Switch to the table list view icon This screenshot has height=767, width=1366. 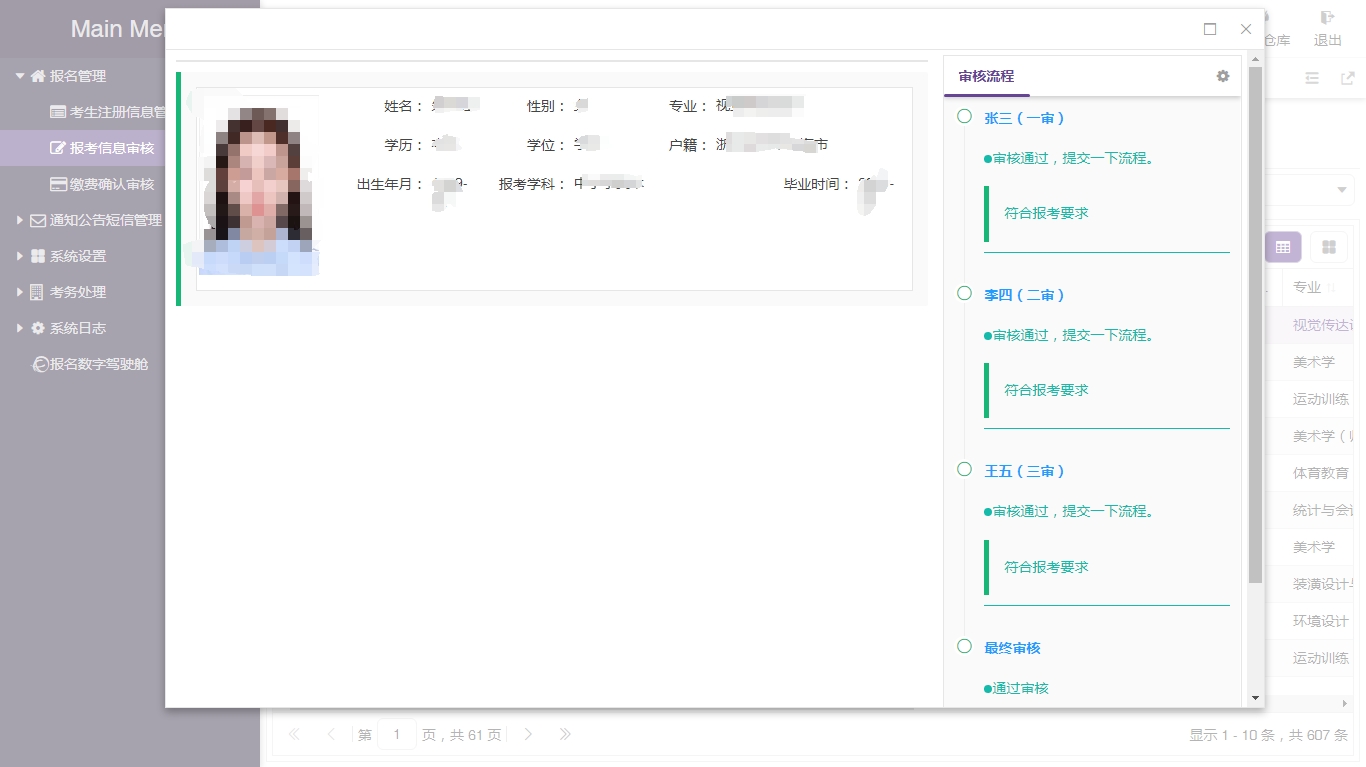[x=1283, y=247]
